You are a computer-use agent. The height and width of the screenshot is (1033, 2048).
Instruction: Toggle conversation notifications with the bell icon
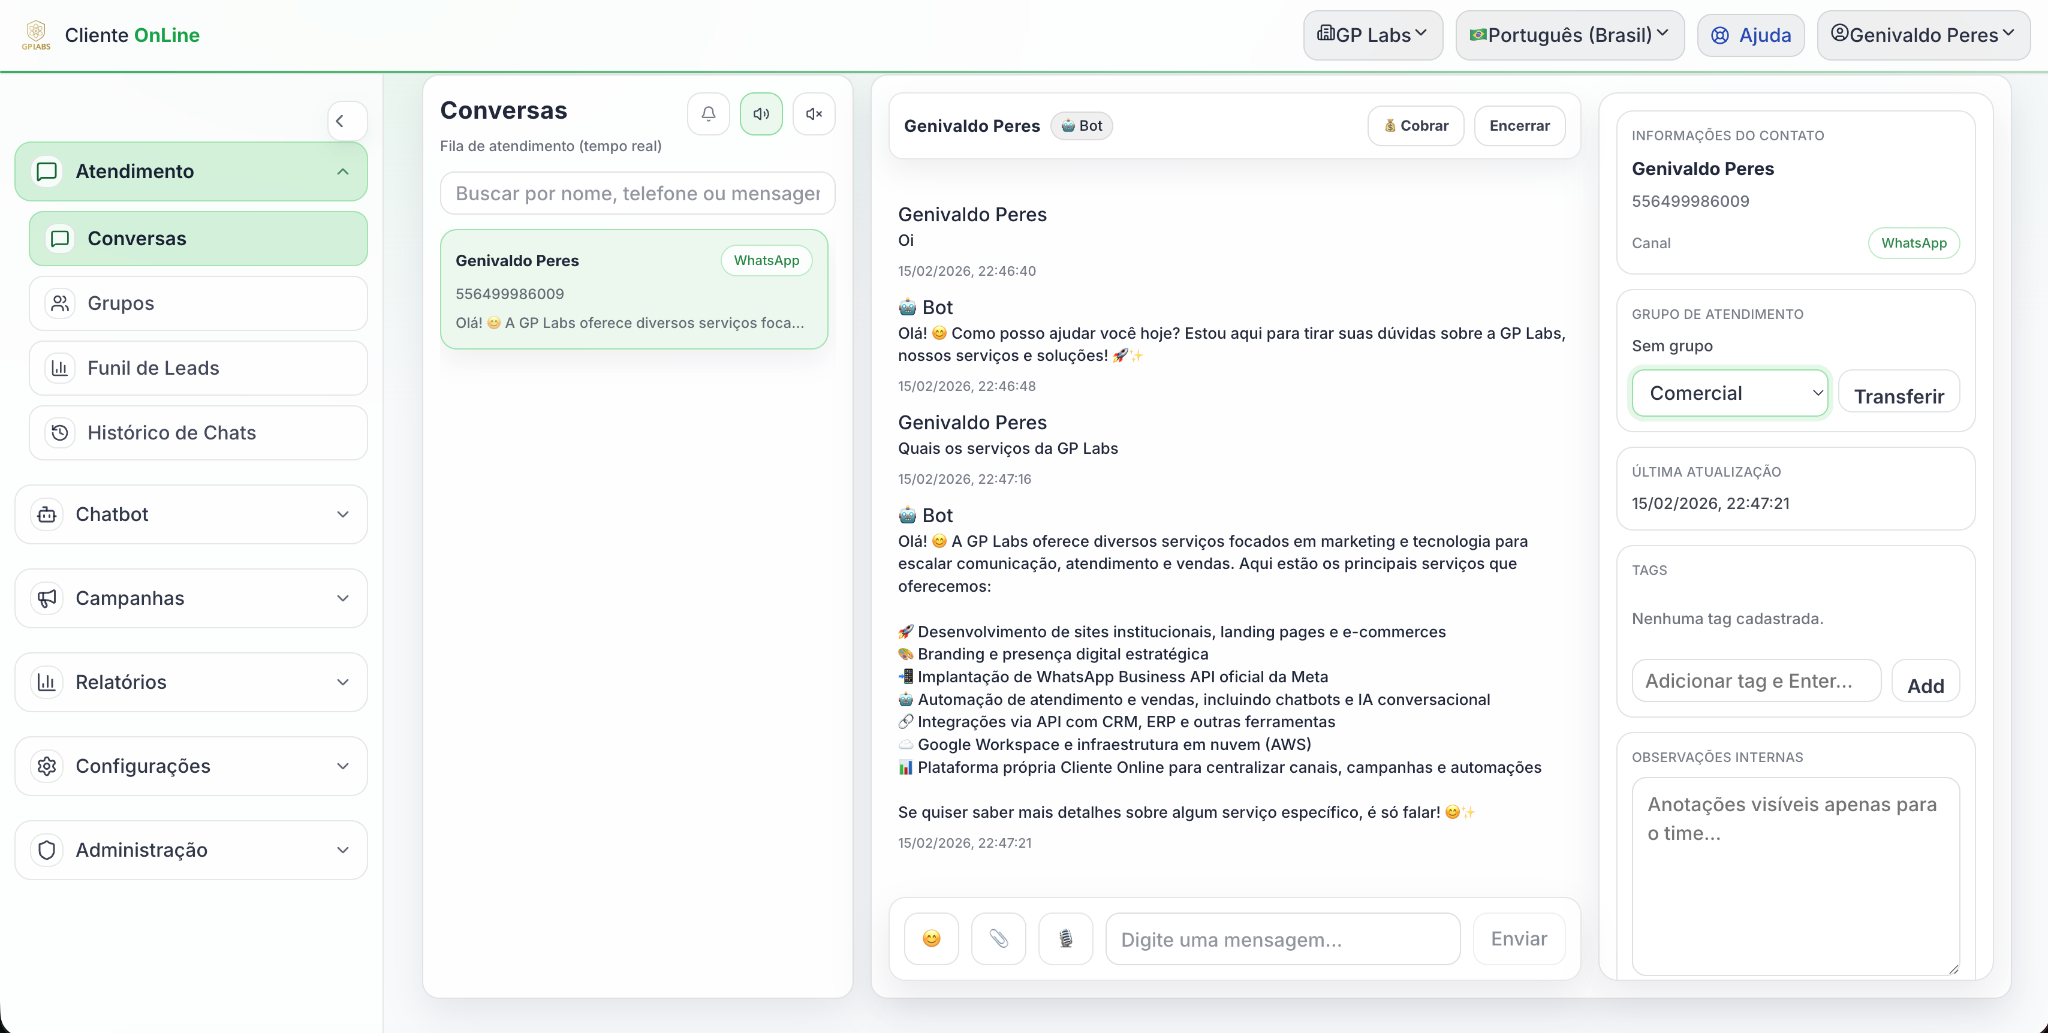point(708,113)
